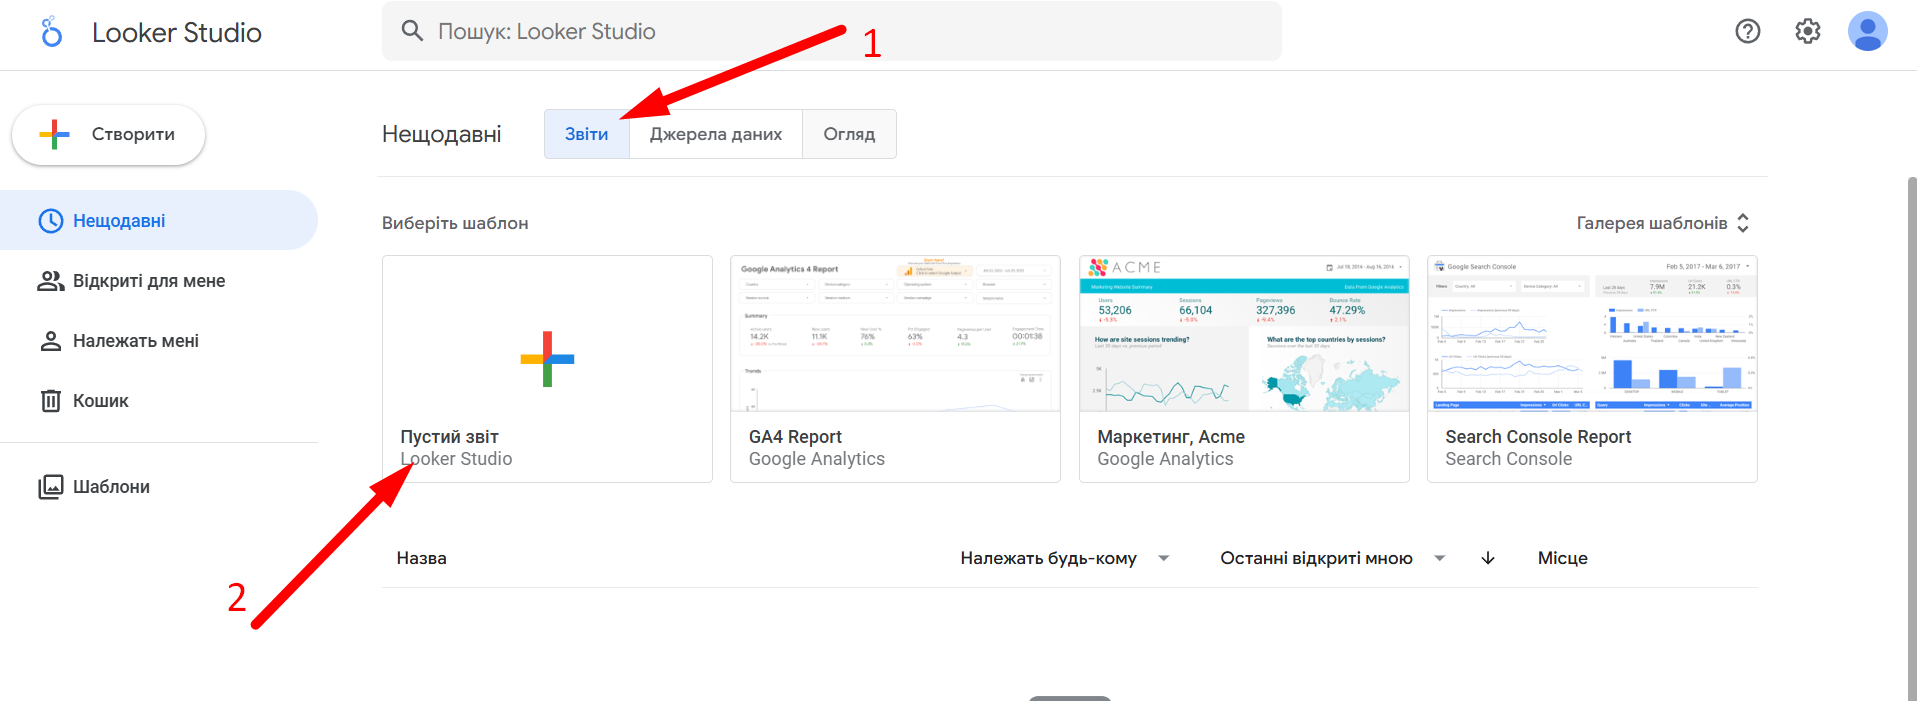Select the Звіти tab
Screen dimensions: 1917x701
click(586, 134)
